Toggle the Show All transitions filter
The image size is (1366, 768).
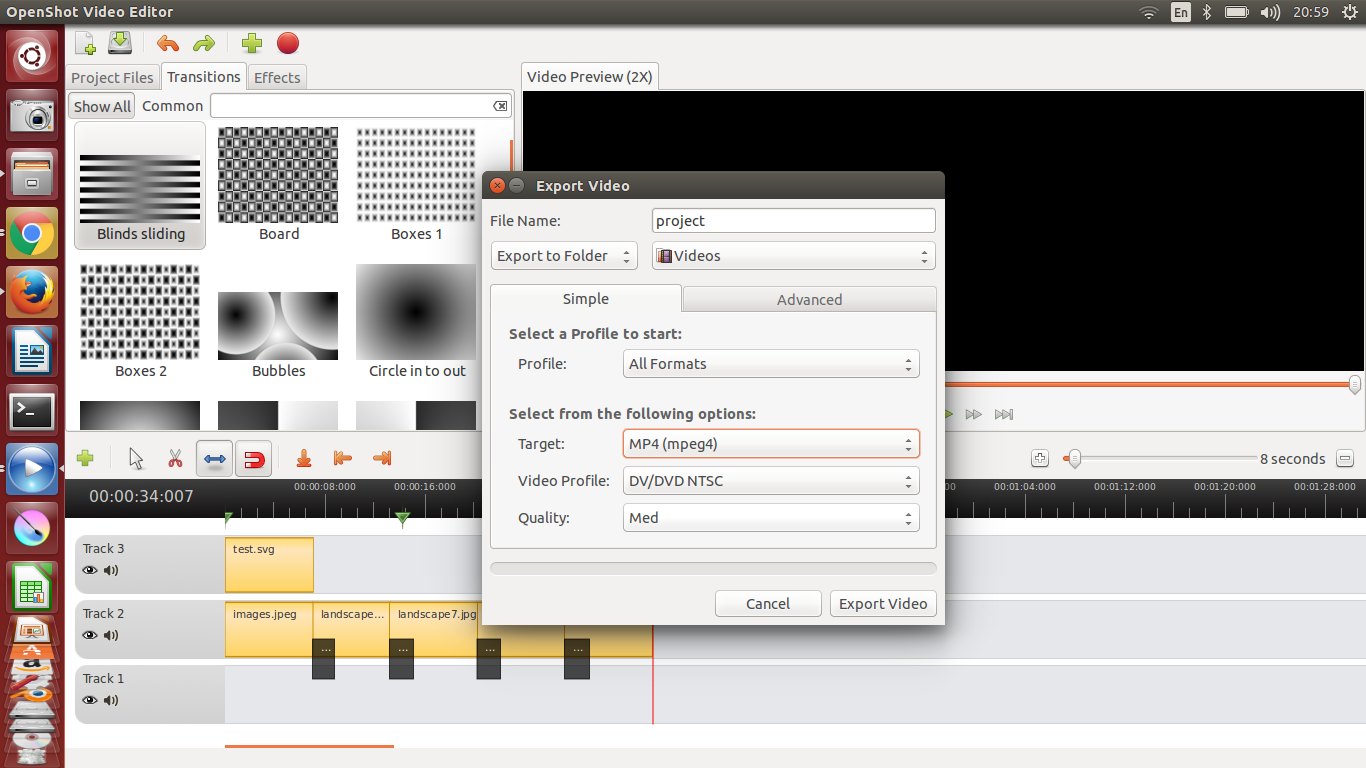[x=102, y=106]
